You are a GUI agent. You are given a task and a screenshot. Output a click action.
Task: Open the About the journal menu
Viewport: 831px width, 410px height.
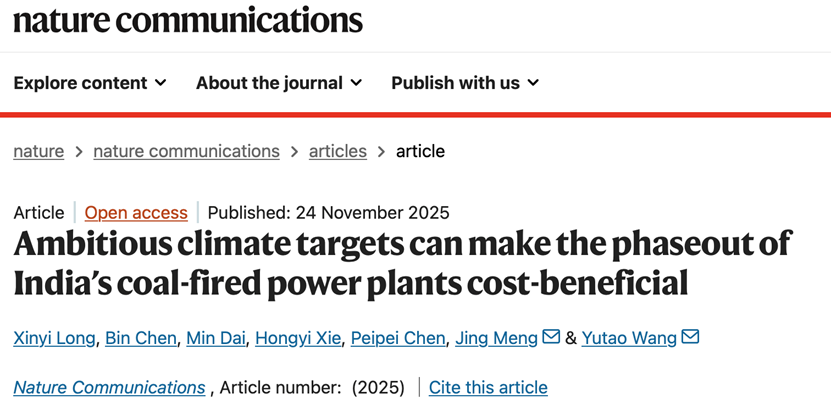click(279, 83)
